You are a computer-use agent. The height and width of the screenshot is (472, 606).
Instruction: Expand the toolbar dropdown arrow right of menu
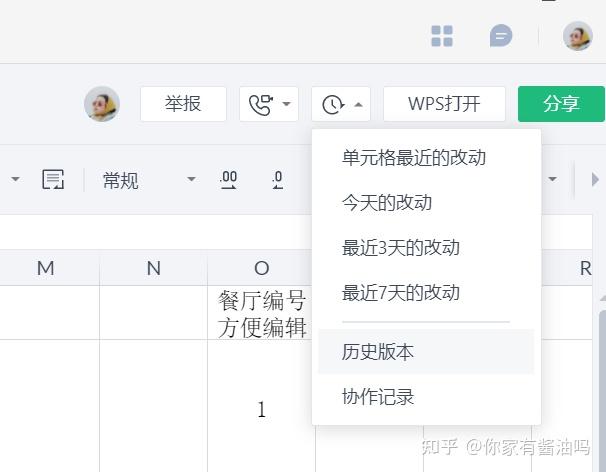tap(553, 179)
